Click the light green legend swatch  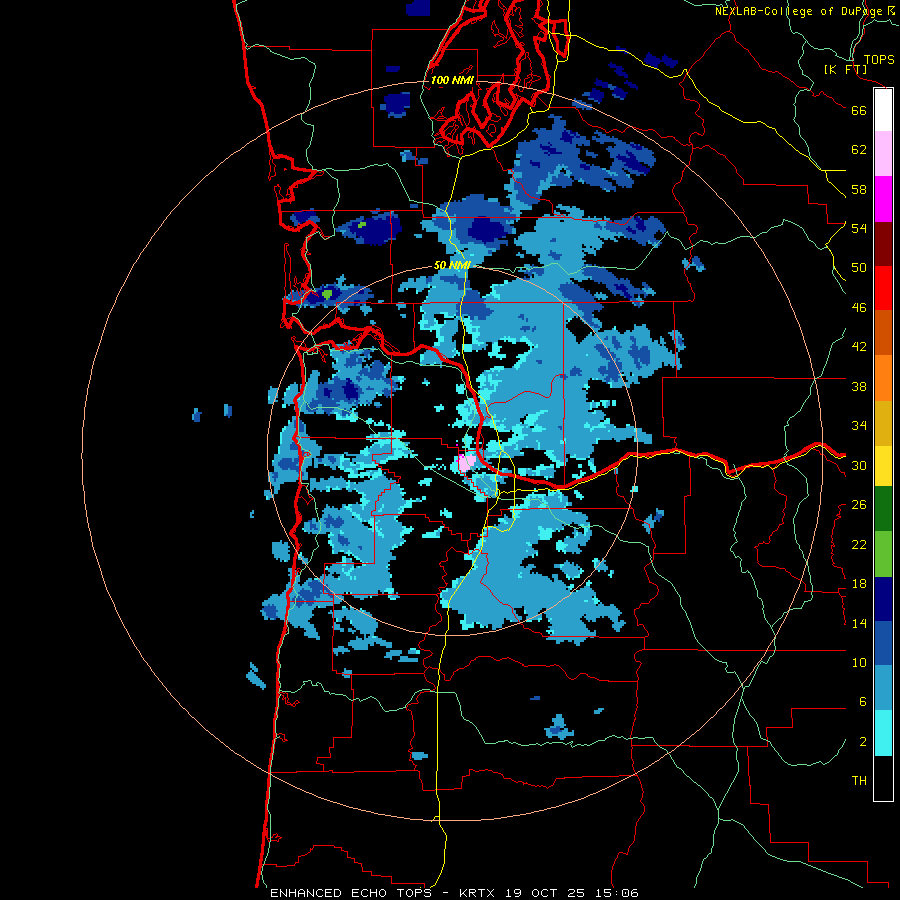(x=883, y=554)
